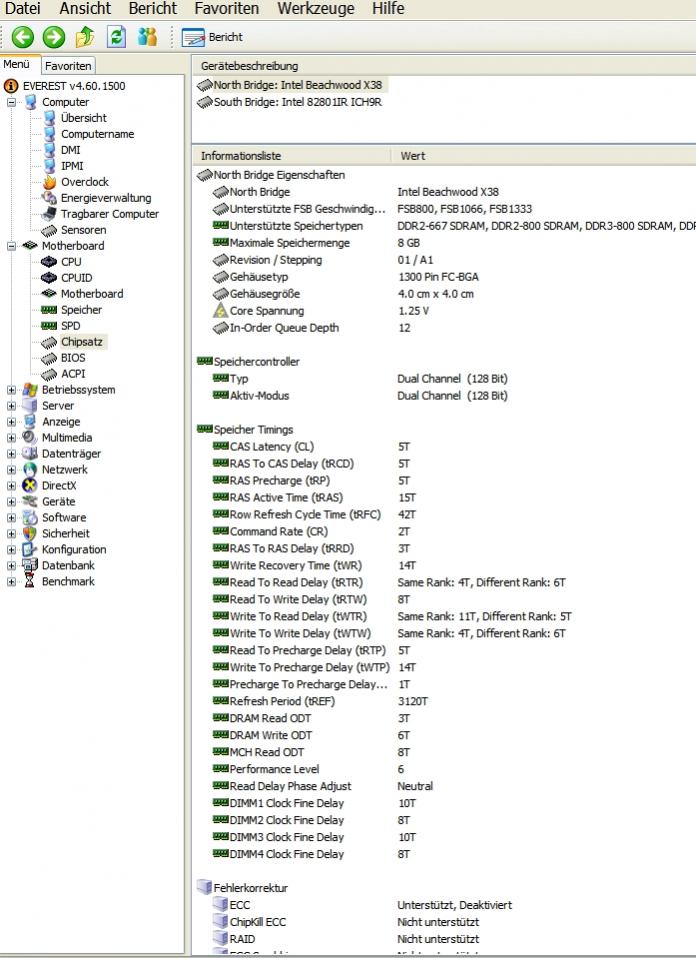Viewport: 696px width, 958px height.
Task: Open Sensoren icon
Action: [49, 230]
